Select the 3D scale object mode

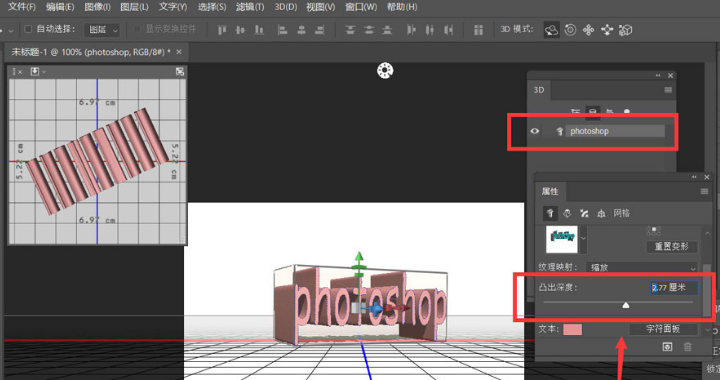[x=625, y=30]
